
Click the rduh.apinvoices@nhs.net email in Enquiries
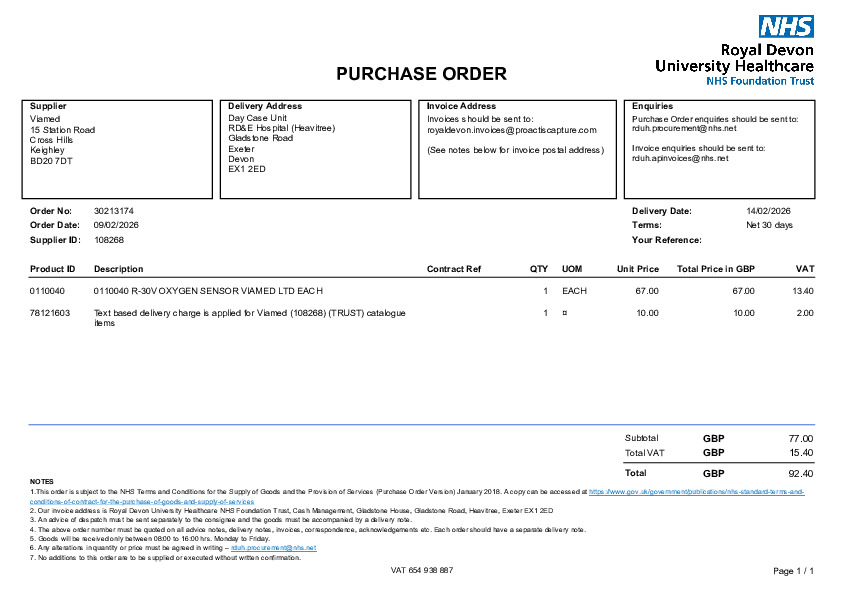[680, 158]
